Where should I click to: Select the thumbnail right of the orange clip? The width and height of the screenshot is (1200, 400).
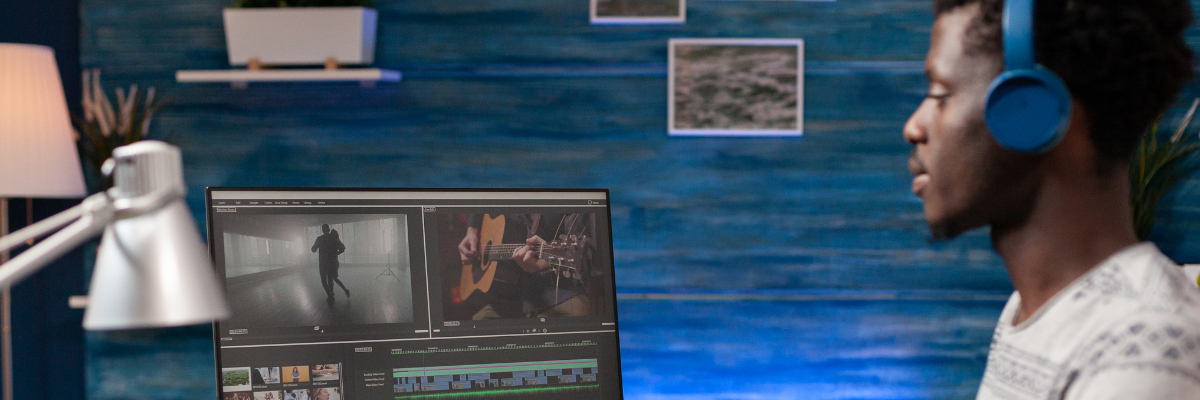325,373
